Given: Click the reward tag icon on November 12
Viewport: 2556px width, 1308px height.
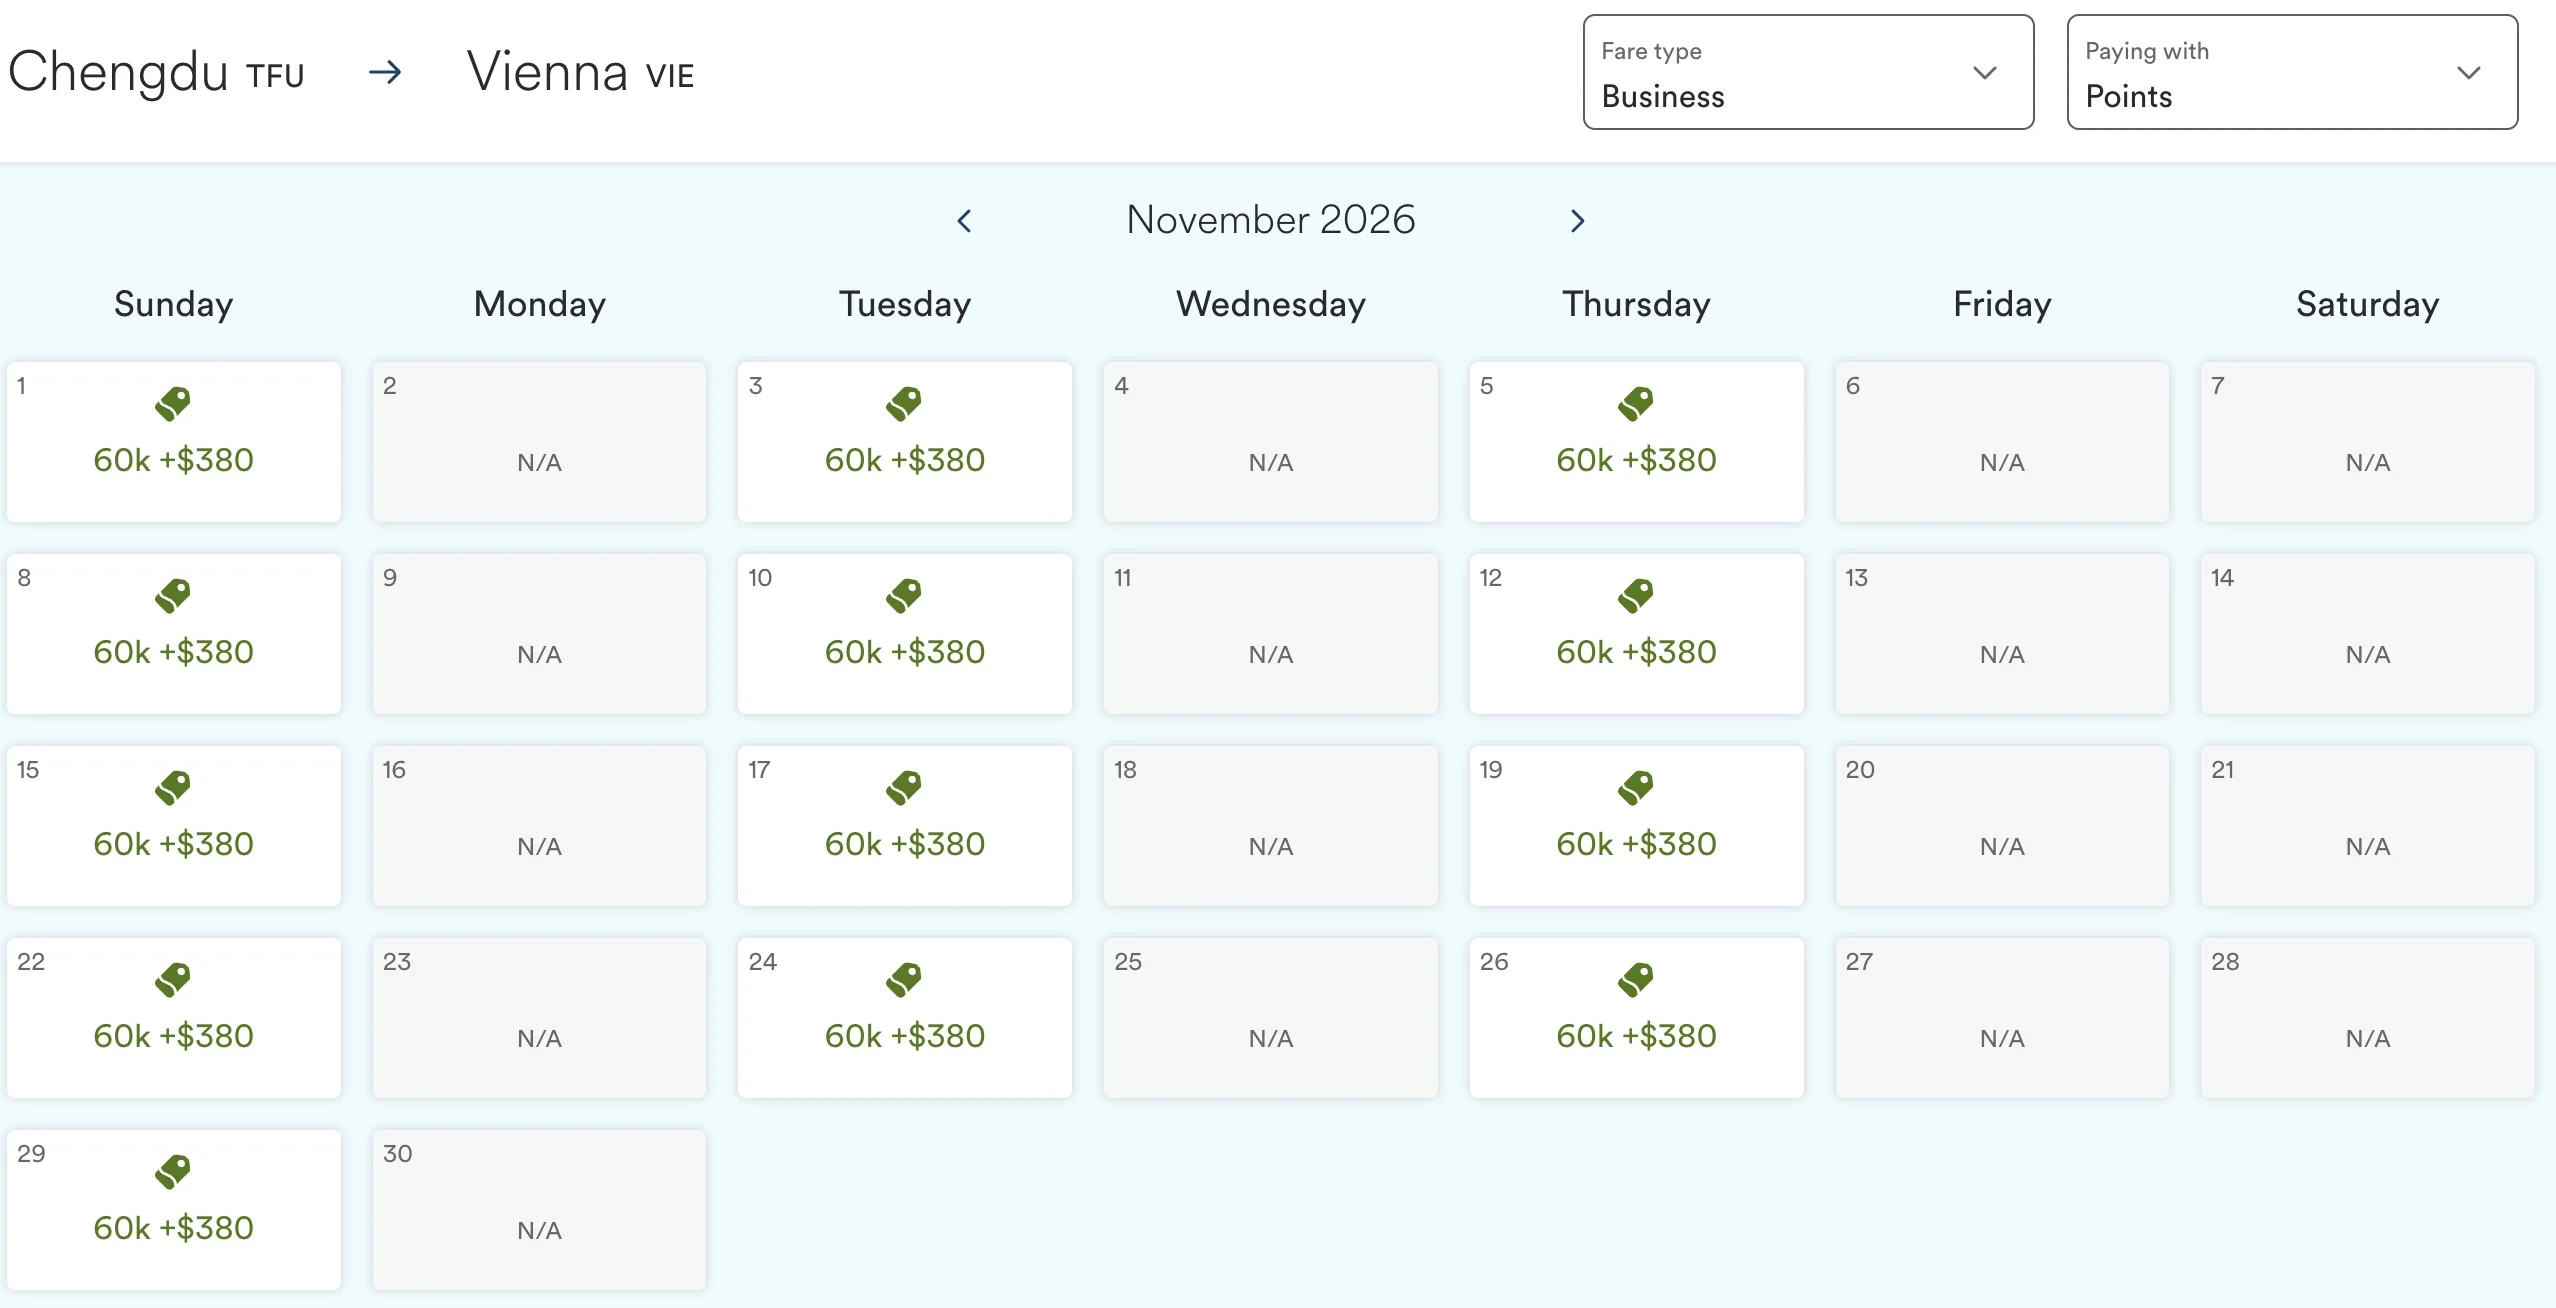Looking at the screenshot, I should tap(1636, 596).
